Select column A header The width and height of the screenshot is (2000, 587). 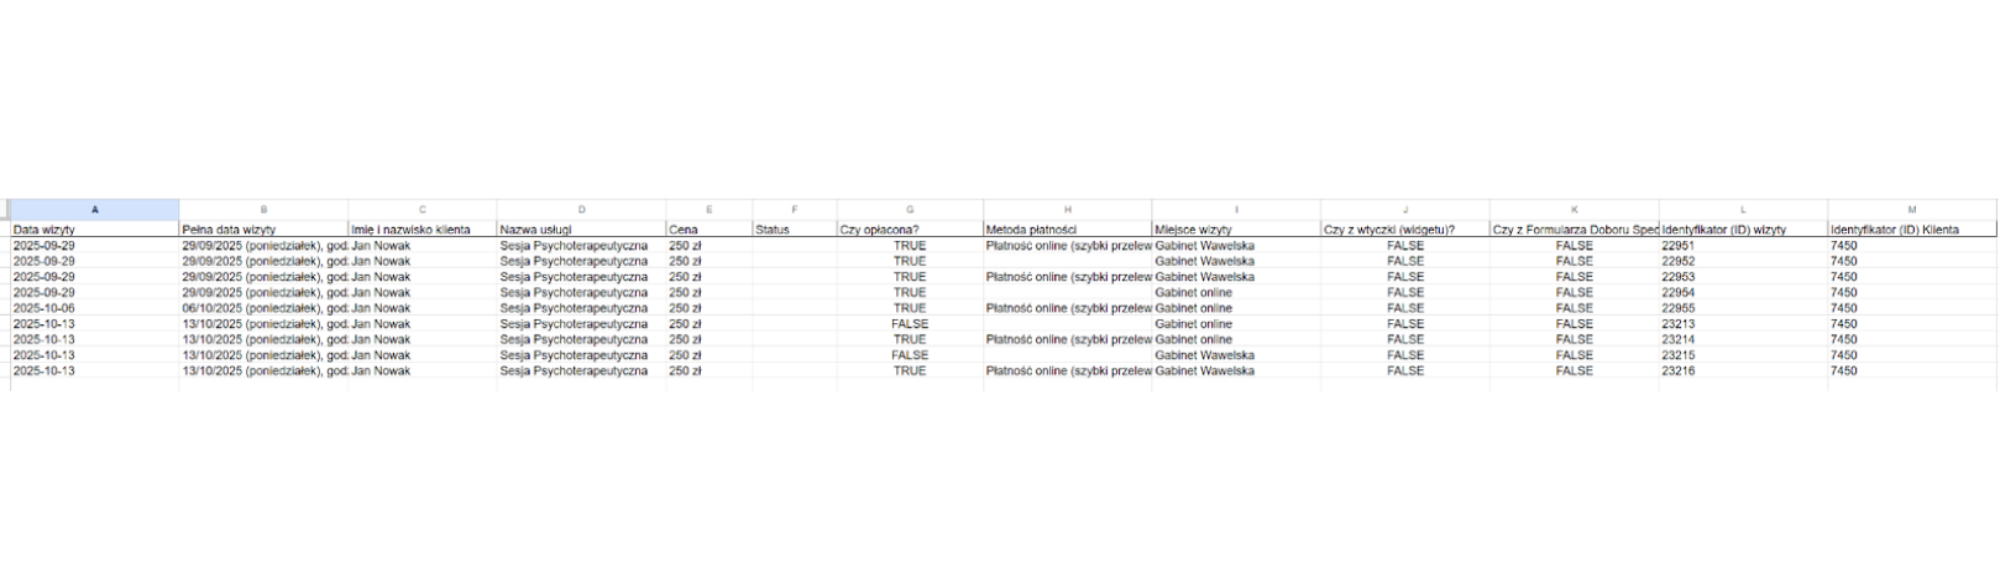(x=95, y=210)
